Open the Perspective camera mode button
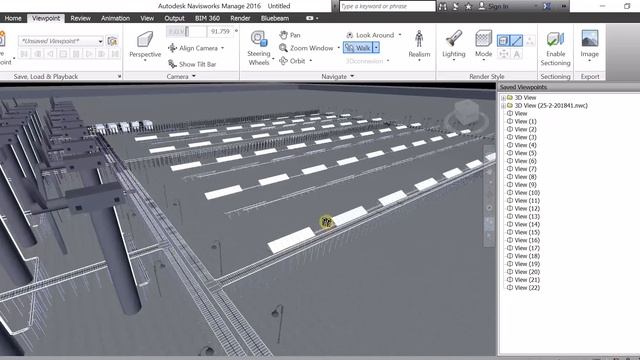The height and width of the screenshot is (360, 640). pos(145,46)
